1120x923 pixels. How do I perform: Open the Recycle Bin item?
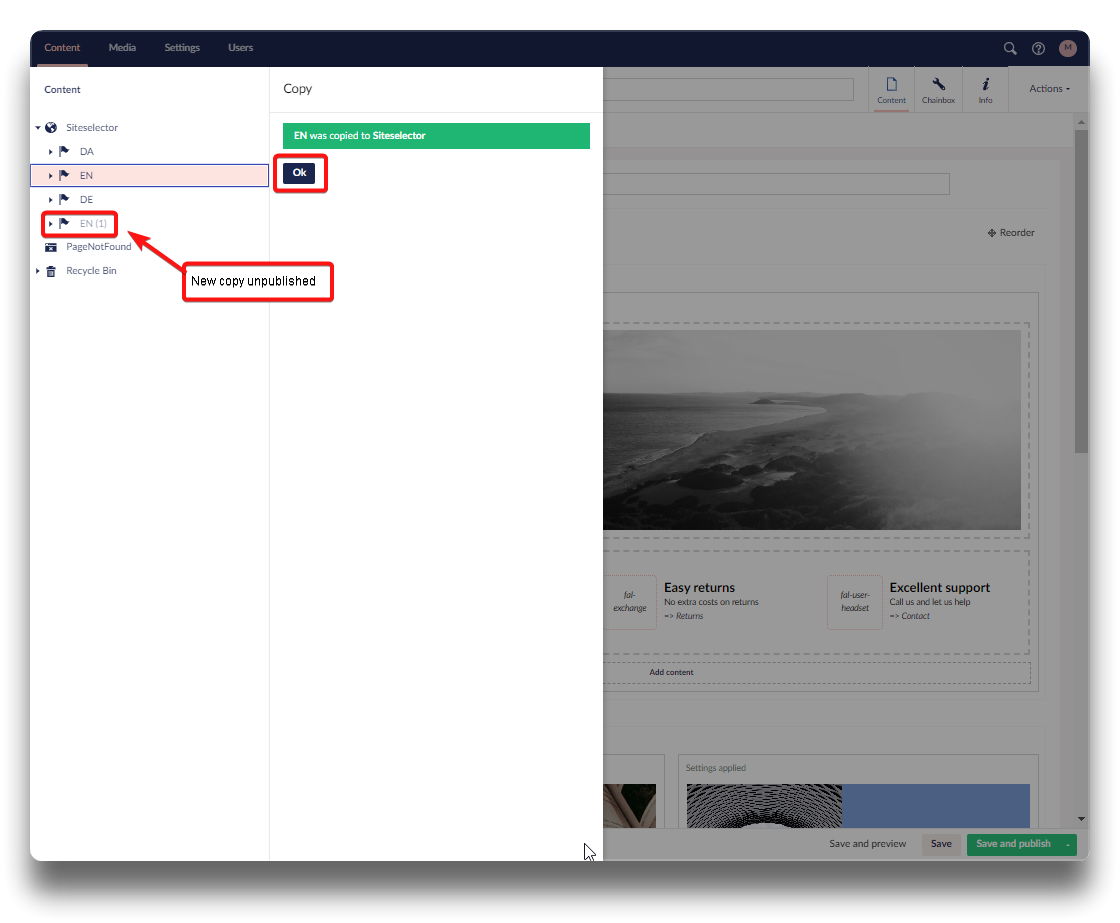91,271
